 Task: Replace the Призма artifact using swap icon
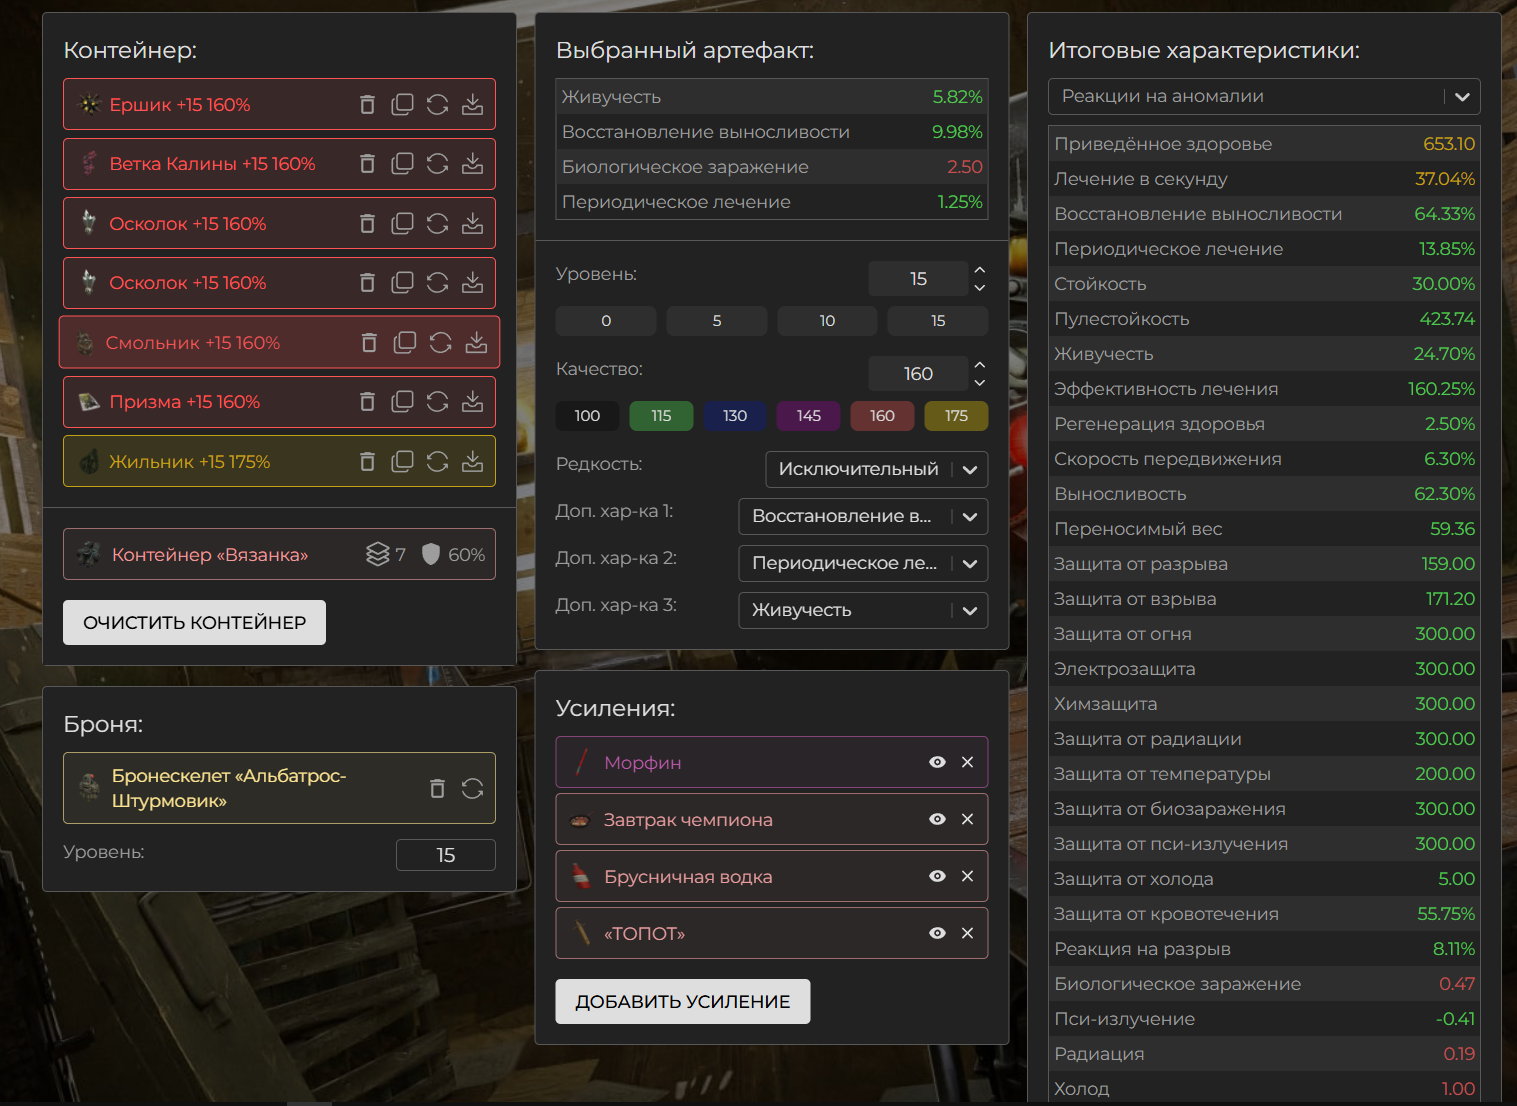[x=437, y=402]
